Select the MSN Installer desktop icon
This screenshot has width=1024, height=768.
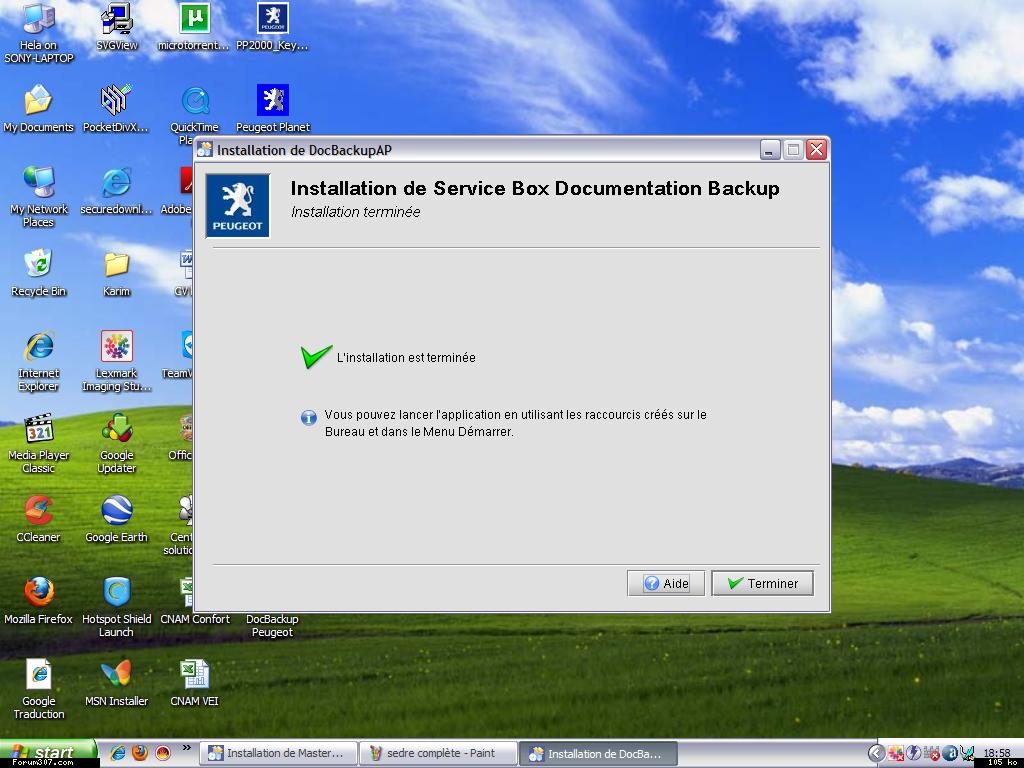[x=116, y=682]
